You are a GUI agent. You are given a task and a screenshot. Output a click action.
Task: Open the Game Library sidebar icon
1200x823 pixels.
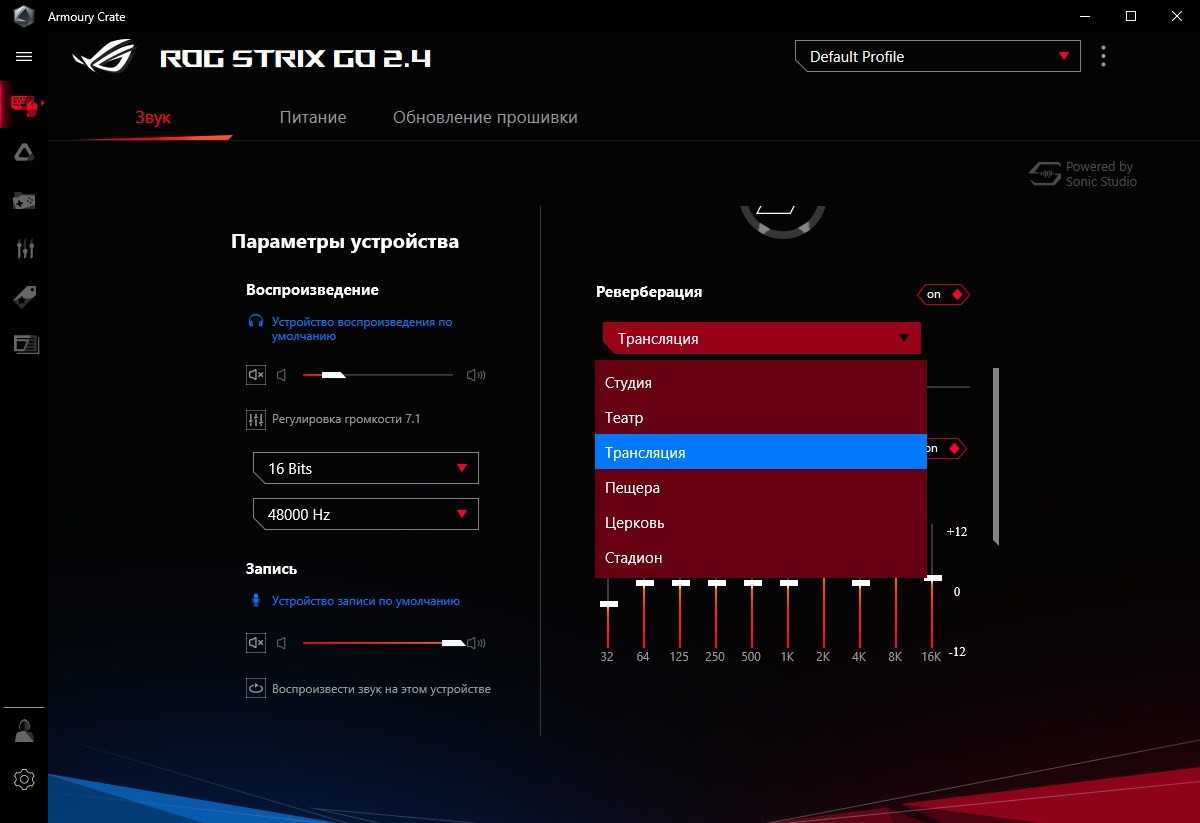tap(24, 201)
